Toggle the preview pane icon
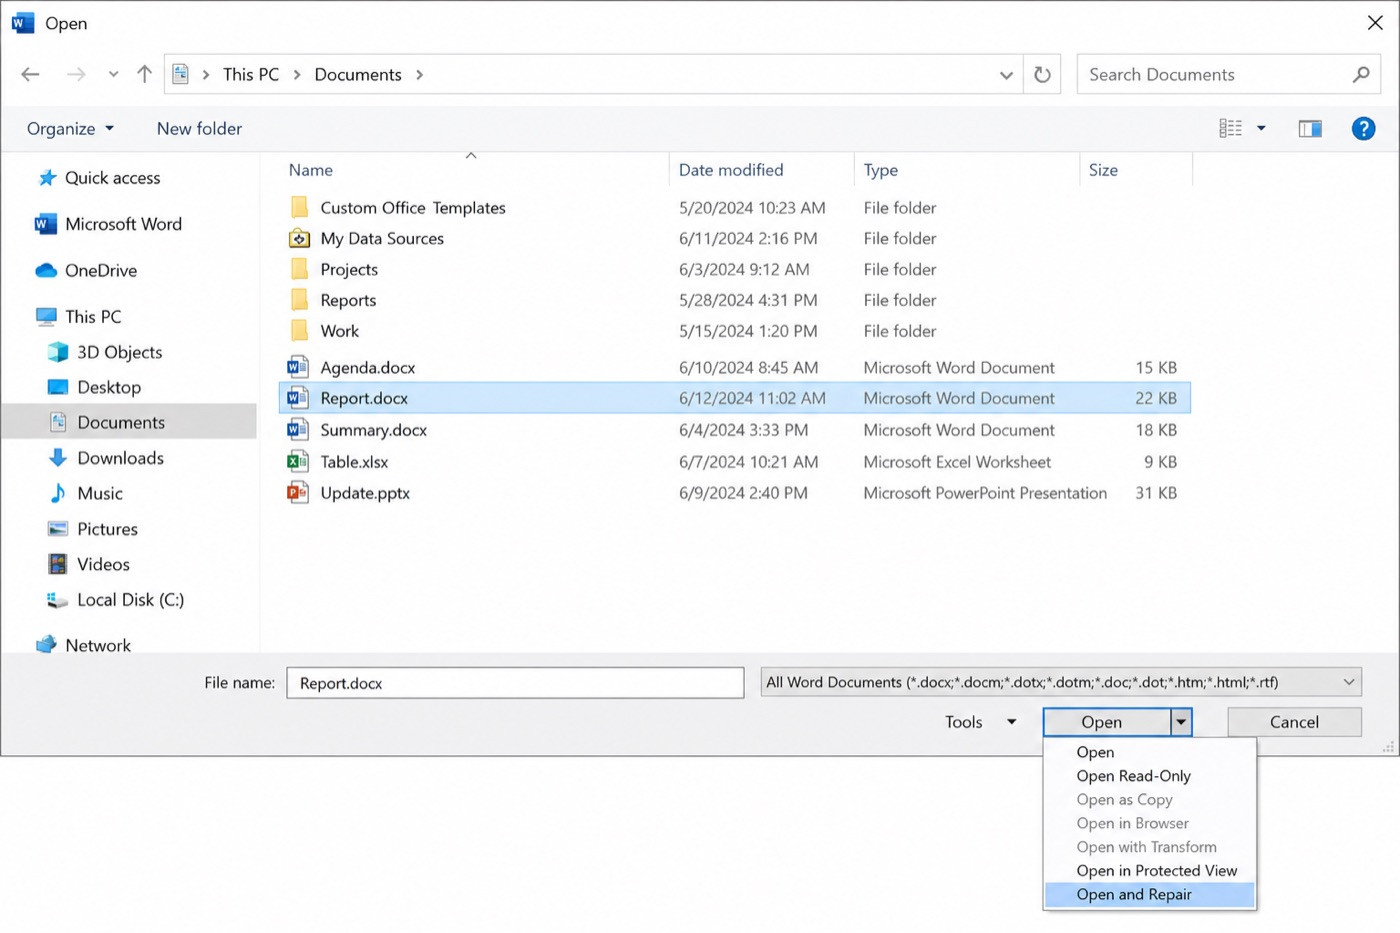 click(x=1310, y=128)
